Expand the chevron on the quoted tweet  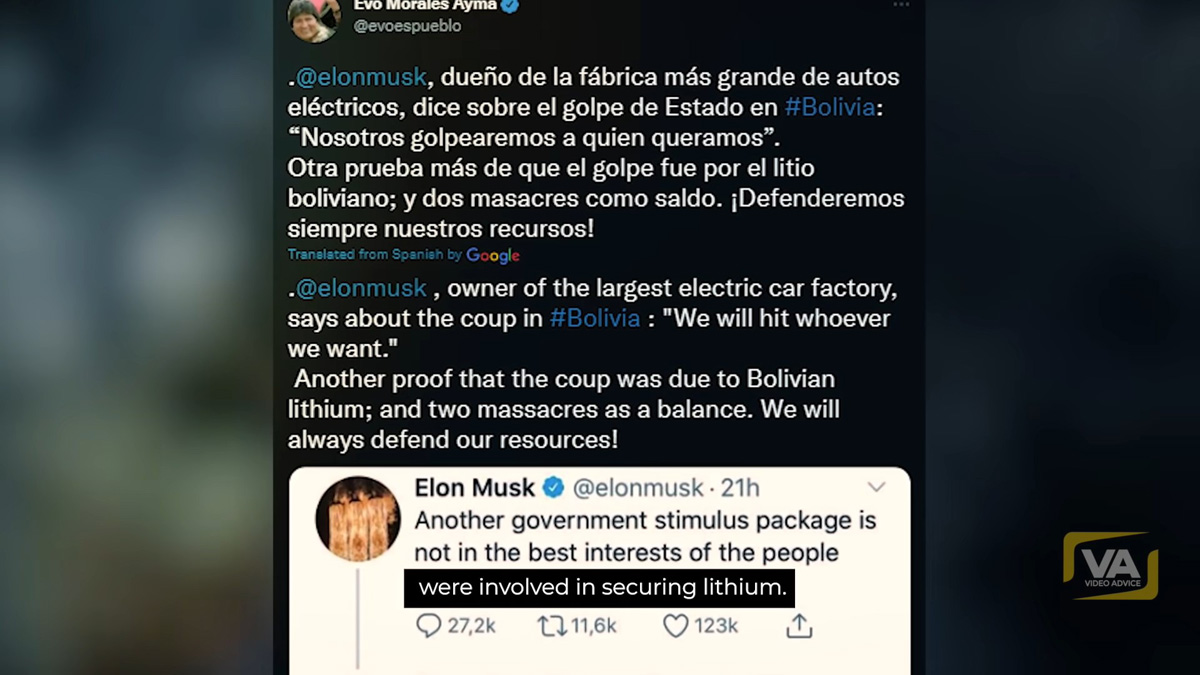coord(876,487)
